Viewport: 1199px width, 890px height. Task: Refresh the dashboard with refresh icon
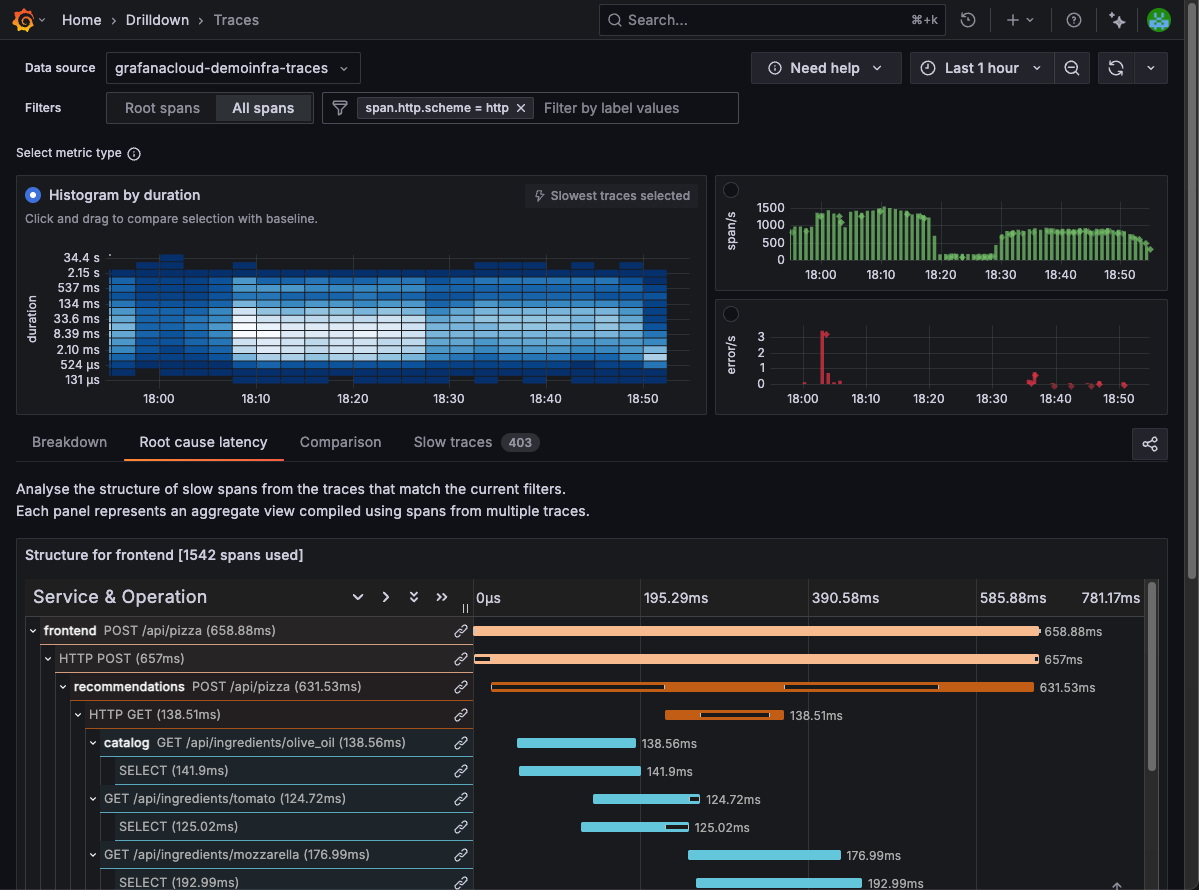tap(1116, 68)
